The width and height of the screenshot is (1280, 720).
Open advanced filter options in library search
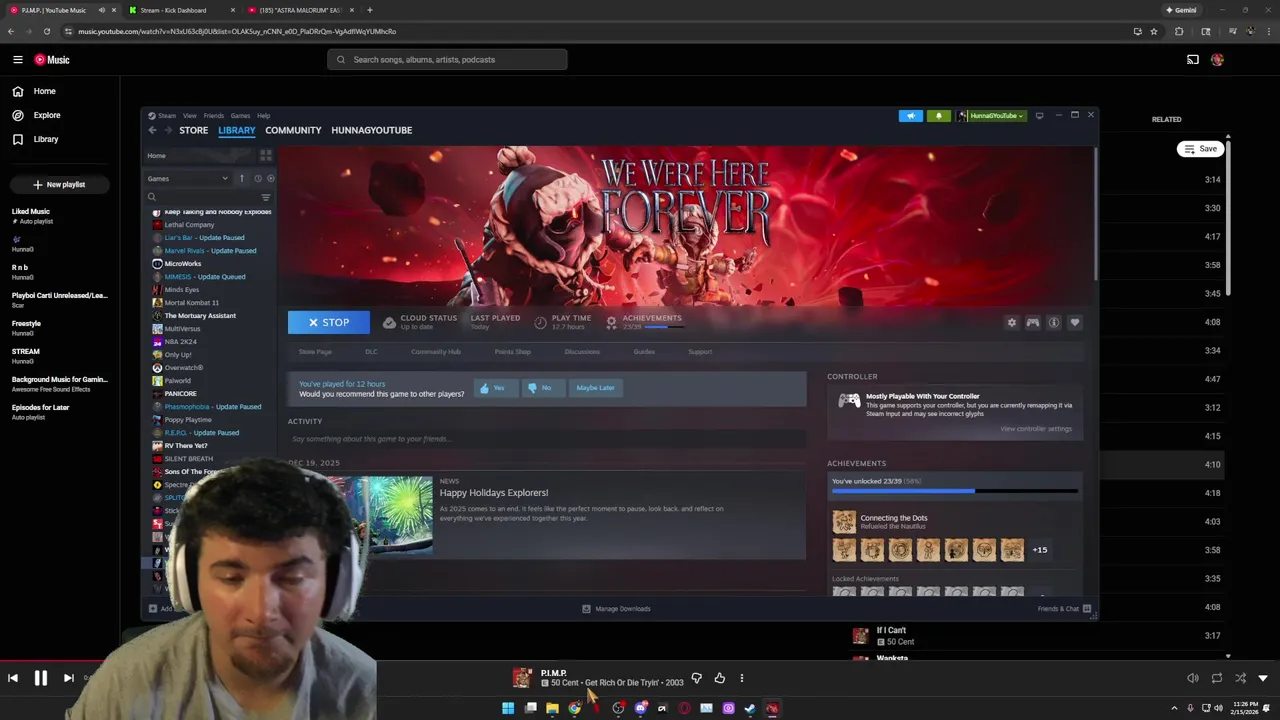coord(266,198)
